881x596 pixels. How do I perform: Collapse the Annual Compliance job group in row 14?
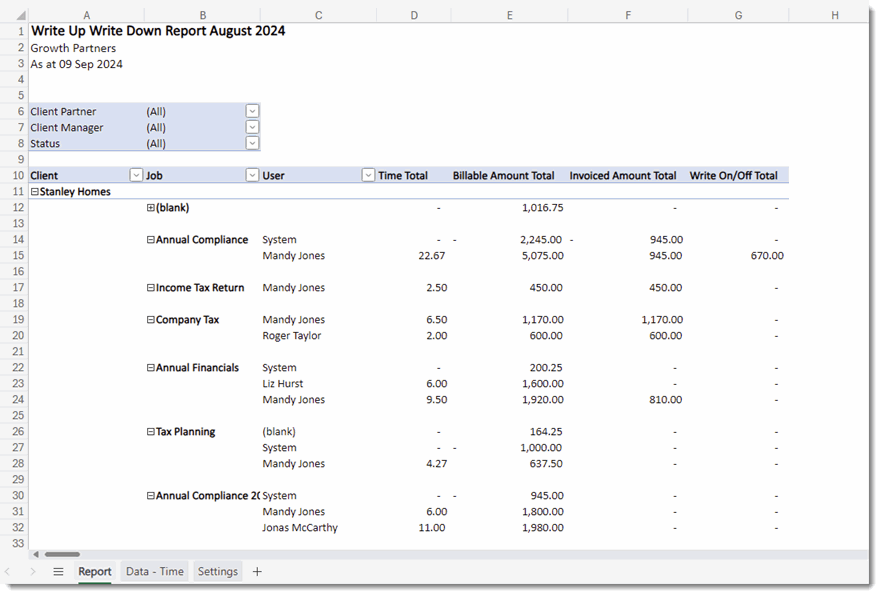pos(151,239)
